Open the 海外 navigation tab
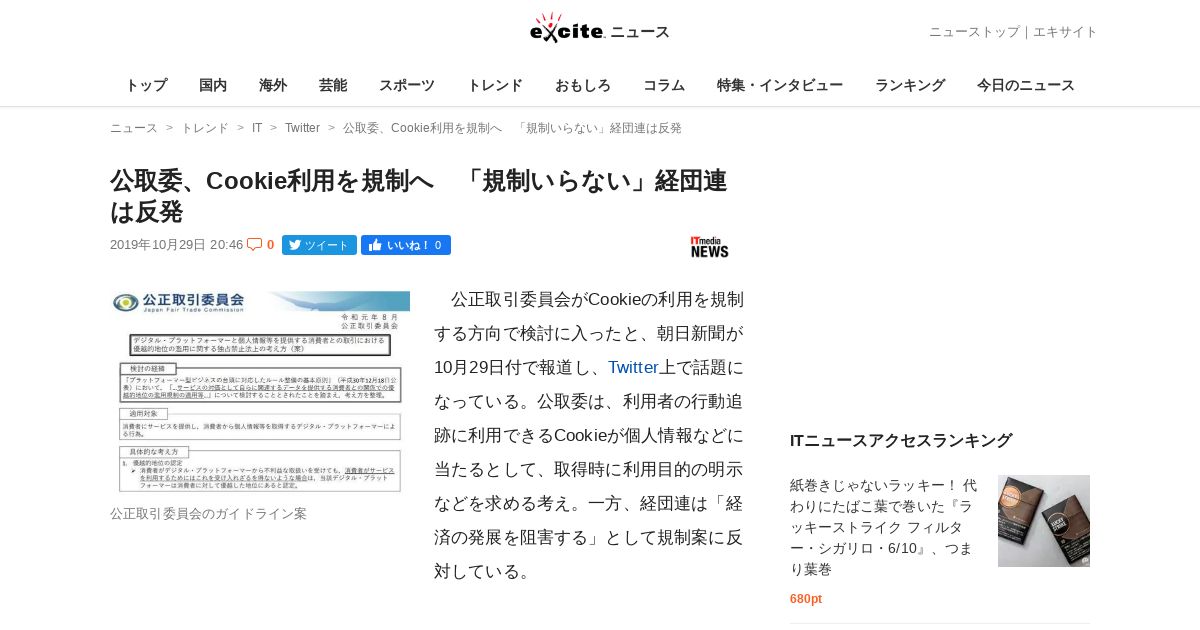Image resolution: width=1200 pixels, height=630 pixels. point(273,85)
